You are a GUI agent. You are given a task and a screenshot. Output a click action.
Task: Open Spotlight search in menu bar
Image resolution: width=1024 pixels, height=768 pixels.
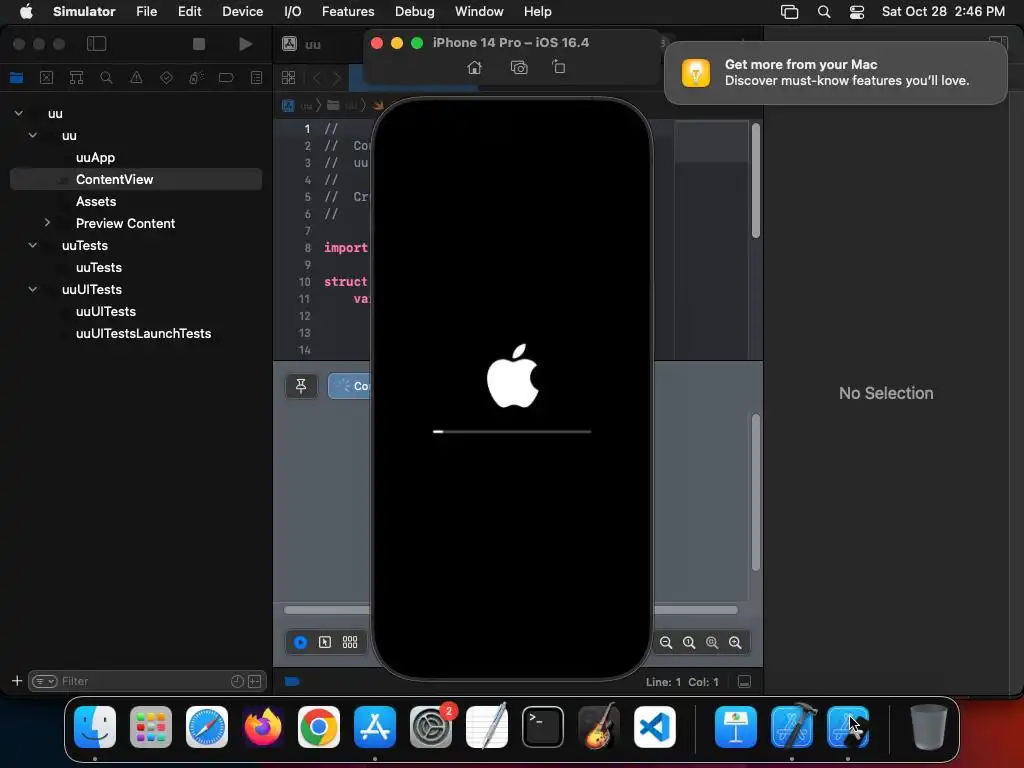(x=824, y=12)
